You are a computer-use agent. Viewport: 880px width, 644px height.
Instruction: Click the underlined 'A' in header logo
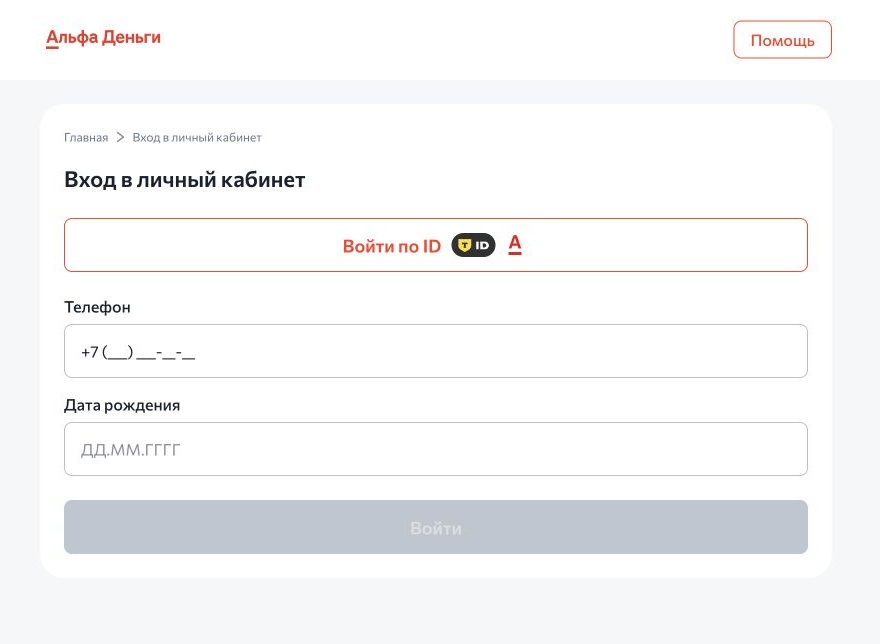52,38
